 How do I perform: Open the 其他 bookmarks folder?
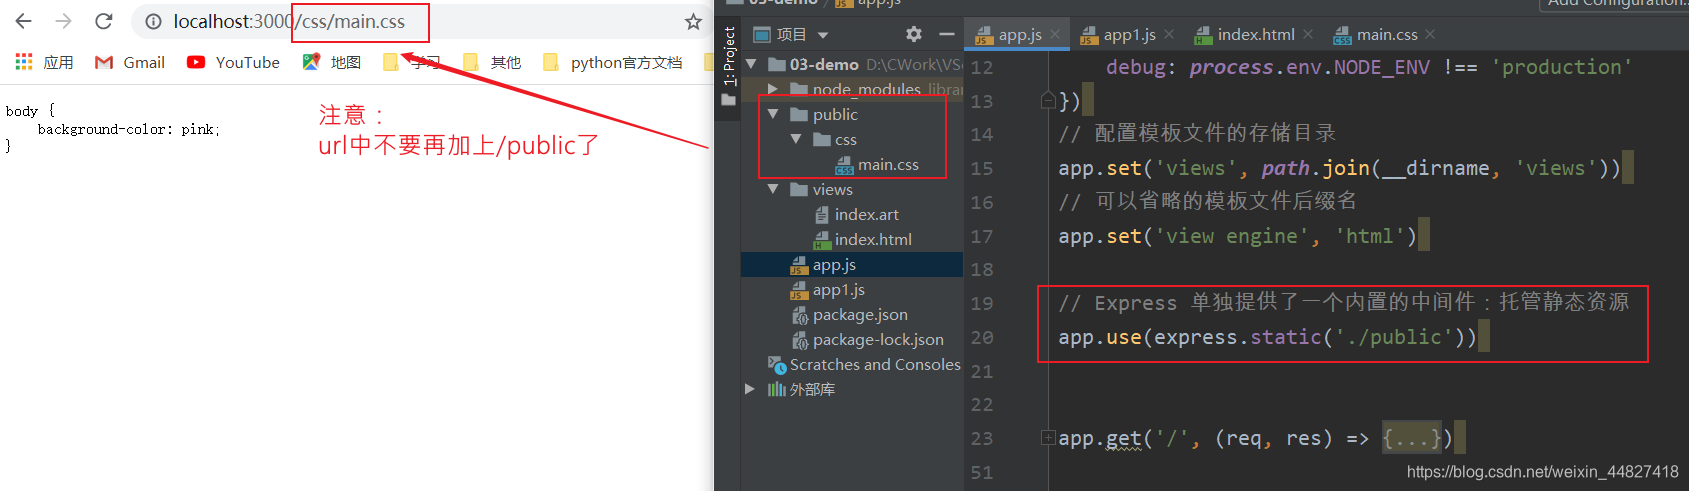[492, 62]
